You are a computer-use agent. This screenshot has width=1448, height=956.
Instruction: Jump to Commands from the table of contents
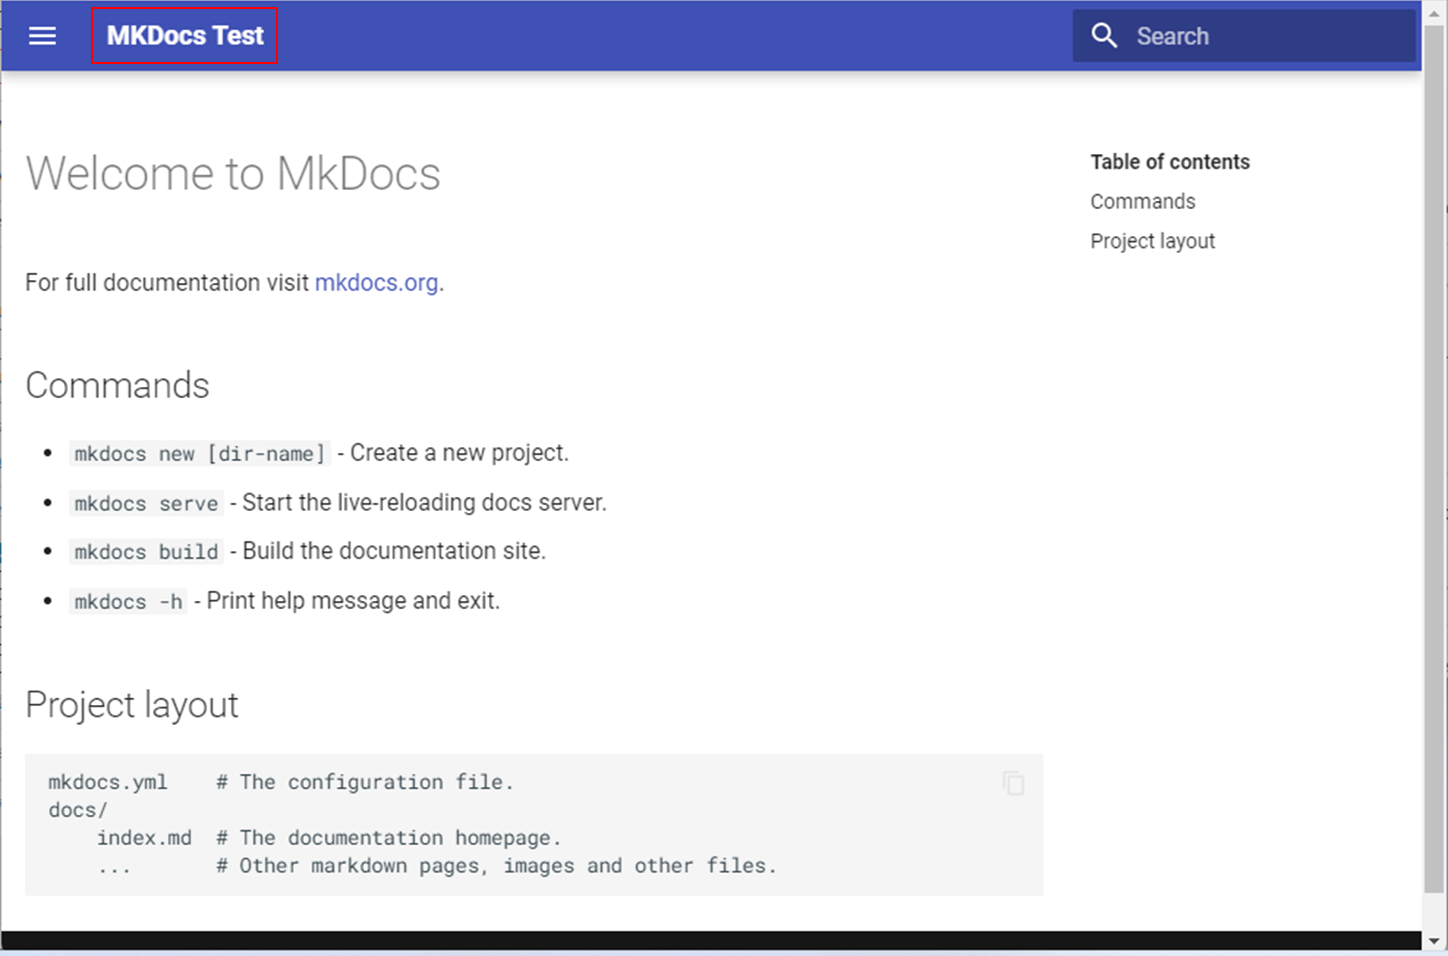click(1142, 201)
